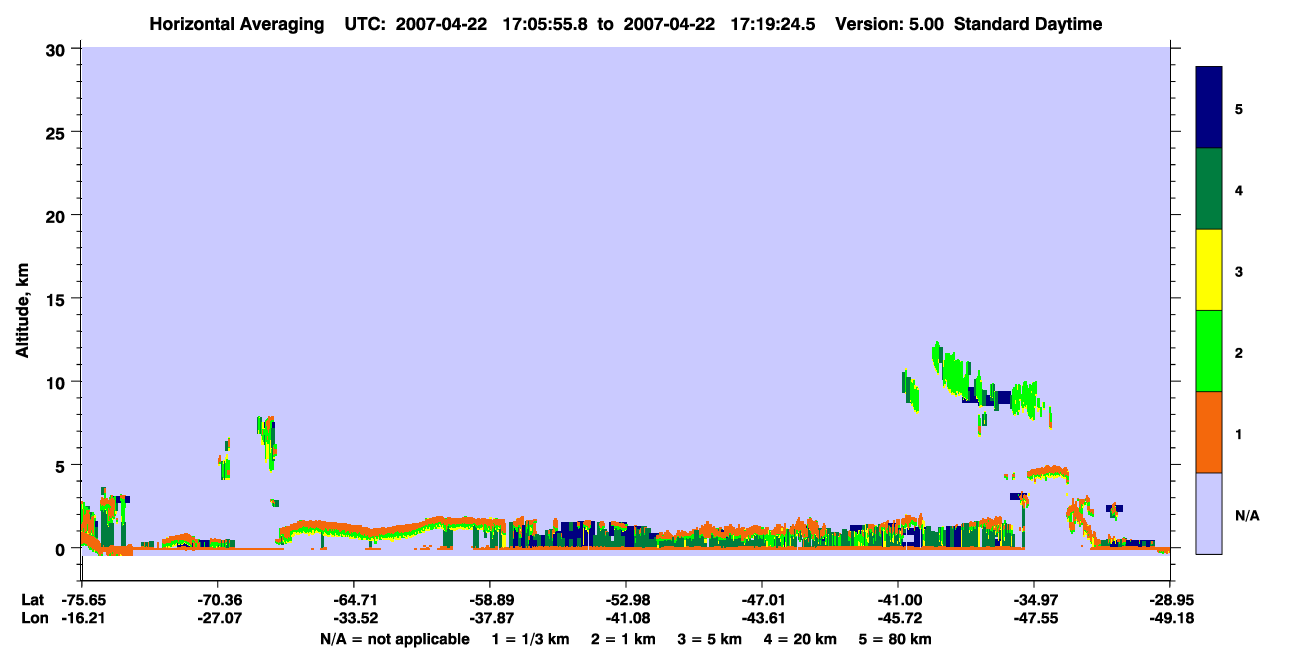Image resolution: width=1300 pixels, height=667 pixels.
Task: Click the dark green color bar segment labeled 4
Action: (1209, 189)
